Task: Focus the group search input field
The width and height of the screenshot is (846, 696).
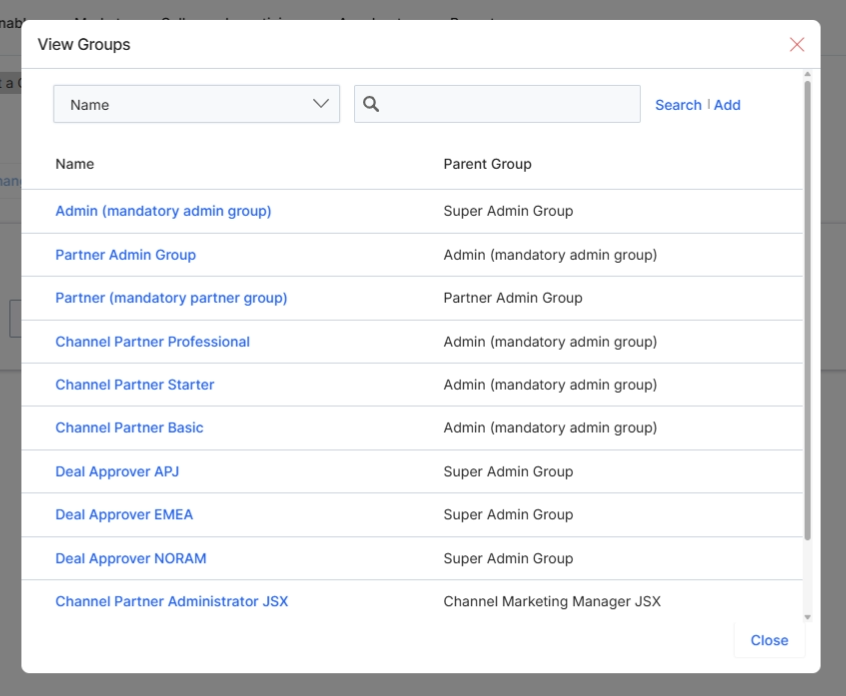Action: tap(497, 104)
